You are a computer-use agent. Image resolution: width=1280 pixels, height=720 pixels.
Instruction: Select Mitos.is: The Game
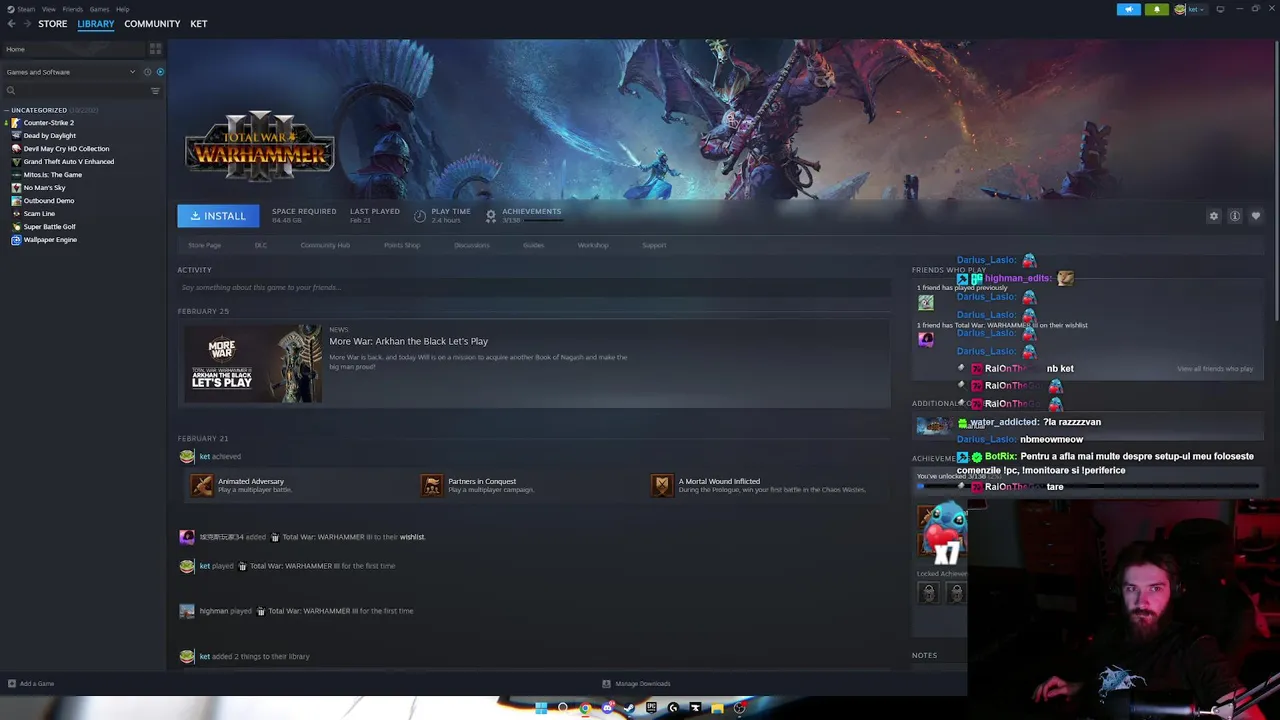pos(52,175)
